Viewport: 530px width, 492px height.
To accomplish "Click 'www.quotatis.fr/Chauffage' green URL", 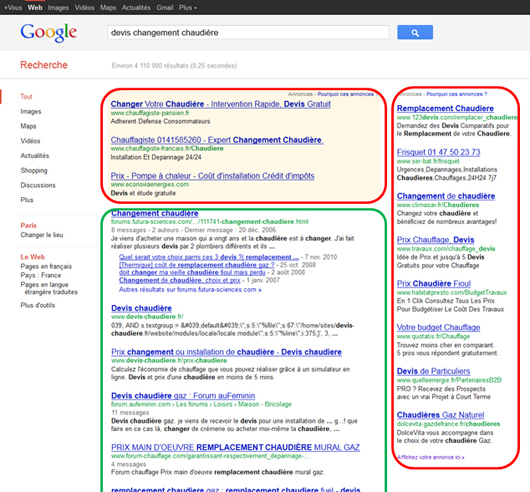I will pos(433,336).
